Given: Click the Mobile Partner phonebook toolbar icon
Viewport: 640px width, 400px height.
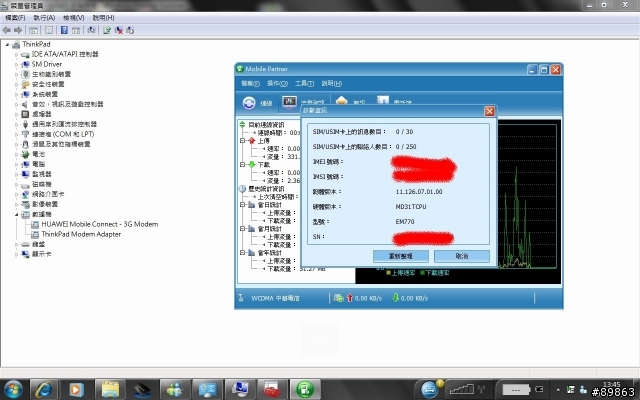Looking at the screenshot, I should (383, 100).
